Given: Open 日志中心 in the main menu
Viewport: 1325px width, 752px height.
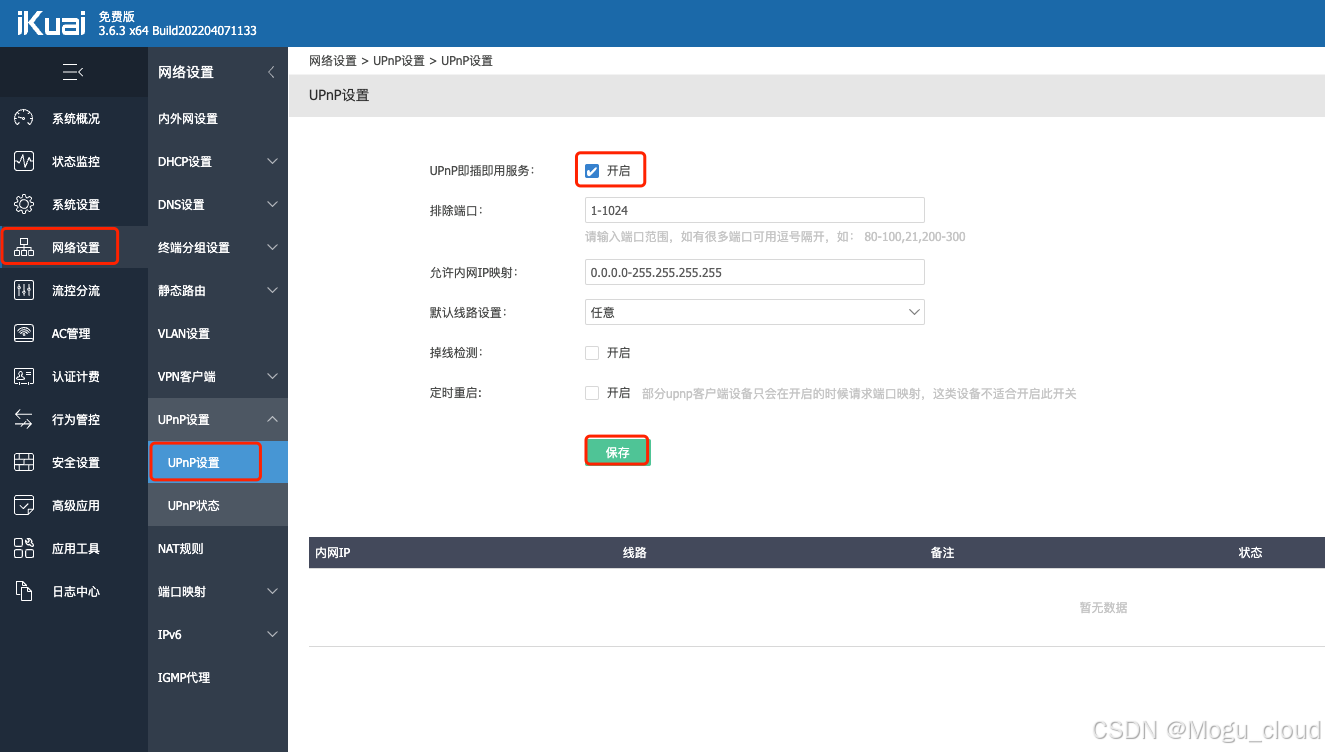Looking at the screenshot, I should point(74,591).
